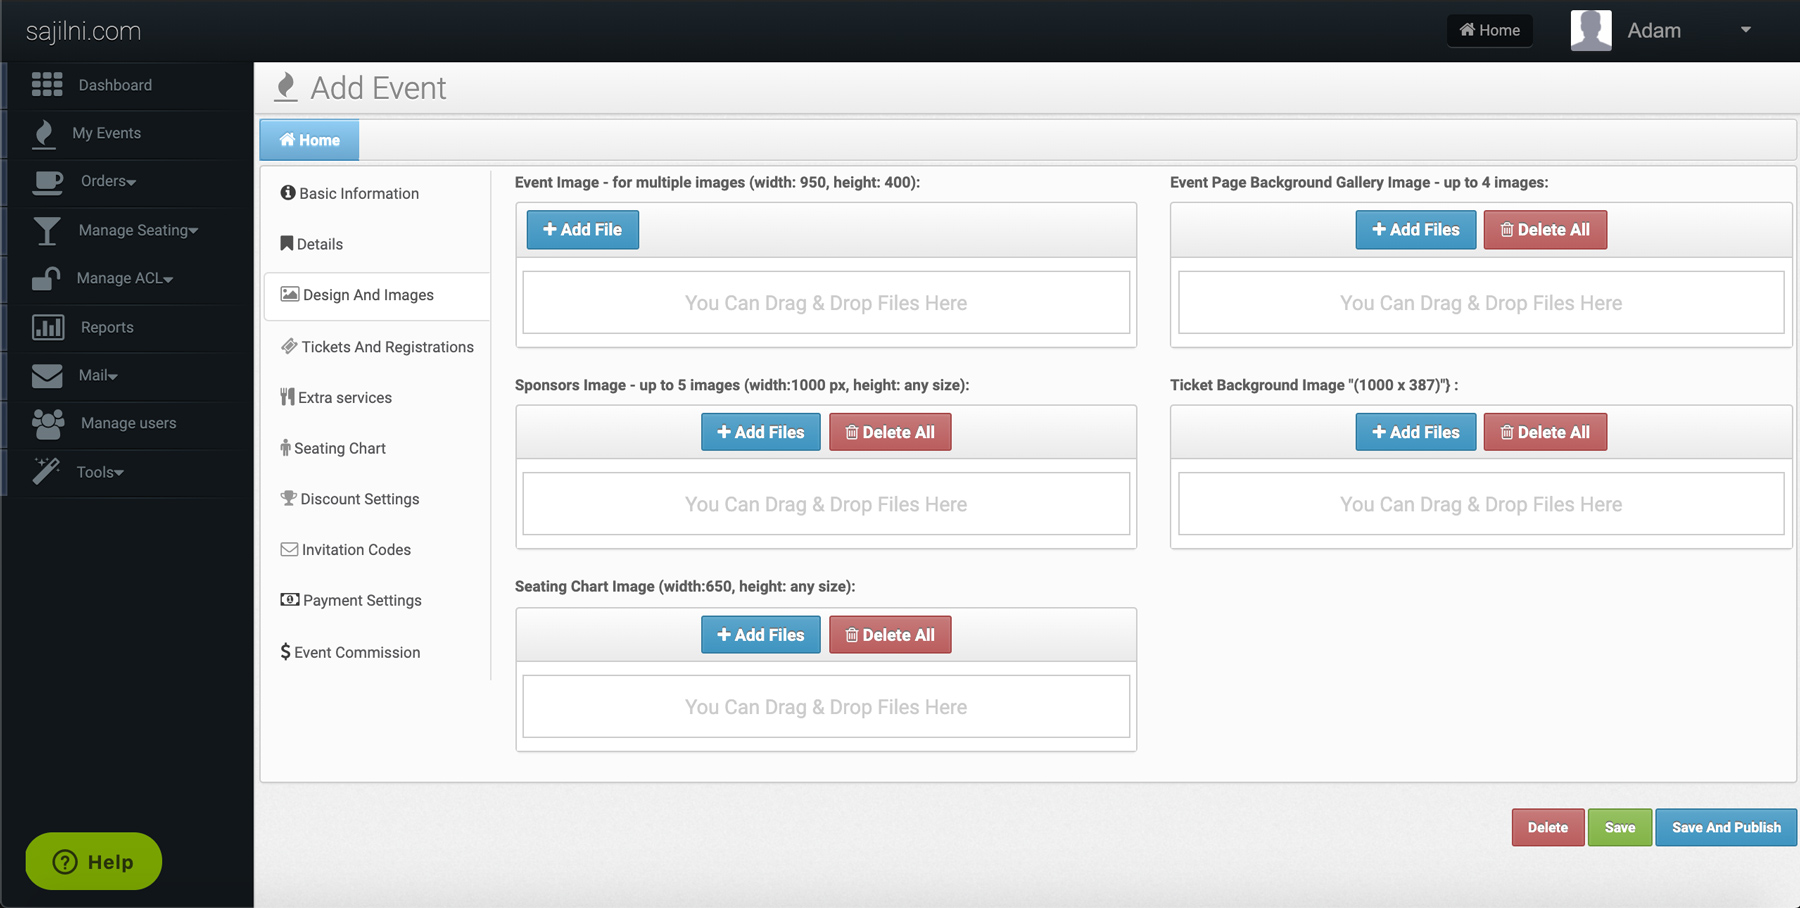The image size is (1800, 908).
Task: Click the Add Event flame icon
Action: coord(286,87)
